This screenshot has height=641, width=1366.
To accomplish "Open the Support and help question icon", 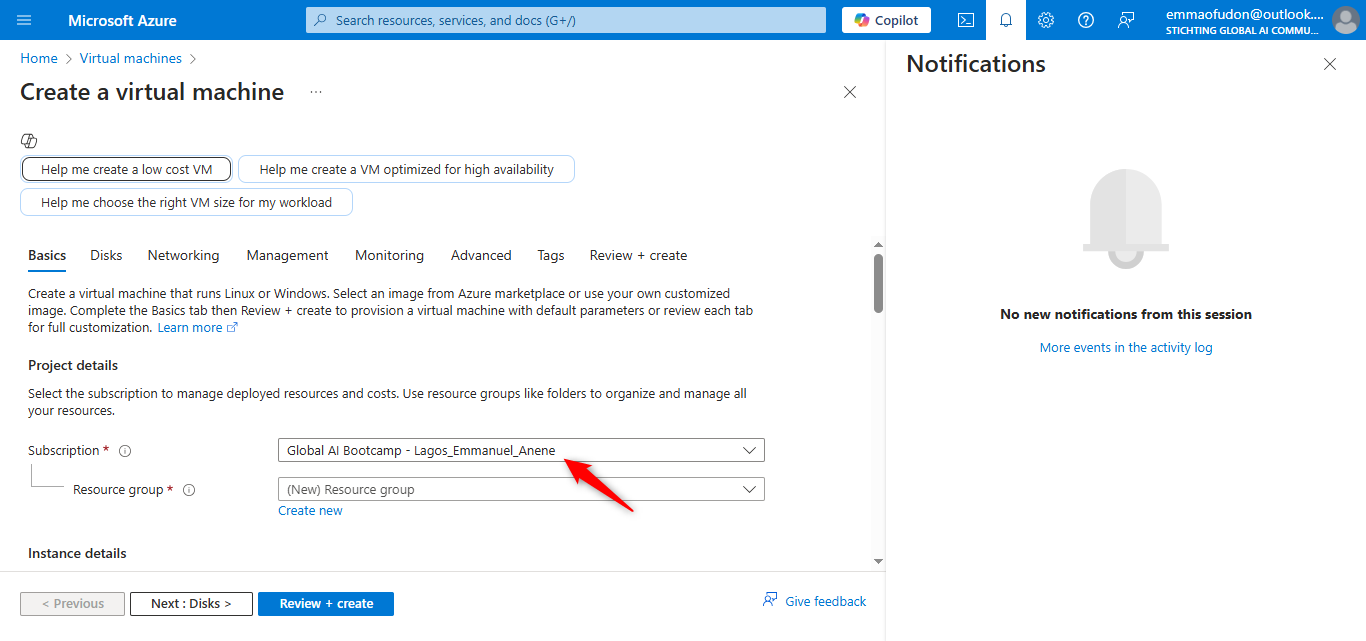I will click(x=1086, y=20).
